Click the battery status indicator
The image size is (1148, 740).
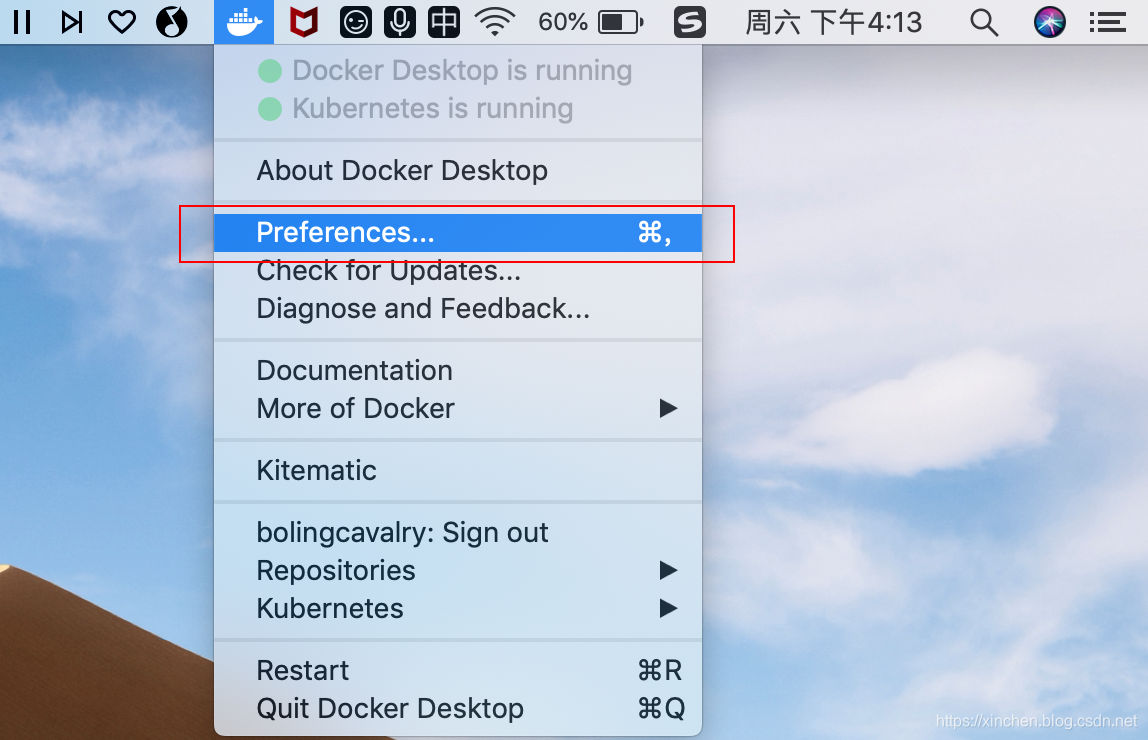coord(620,21)
